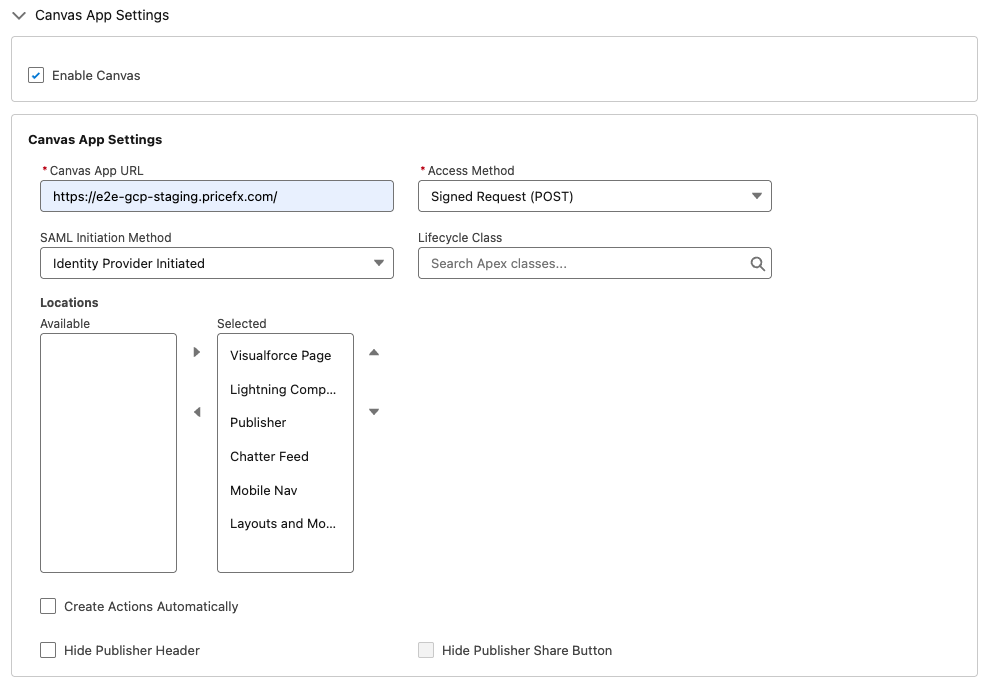Open the Access Method dropdown
Image resolution: width=987 pixels, height=698 pixels.
(x=594, y=196)
